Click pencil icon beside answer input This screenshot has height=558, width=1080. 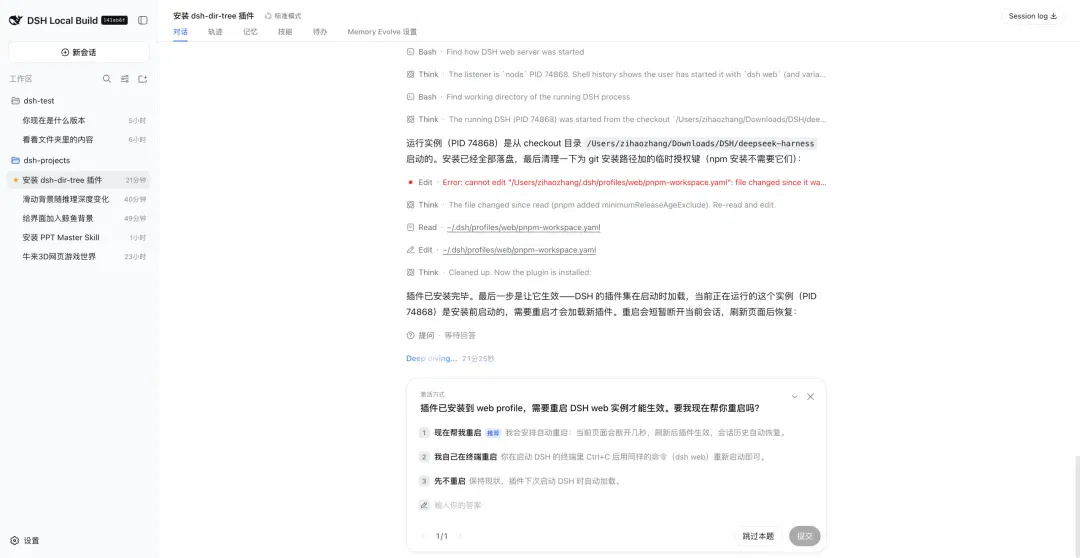click(x=424, y=505)
